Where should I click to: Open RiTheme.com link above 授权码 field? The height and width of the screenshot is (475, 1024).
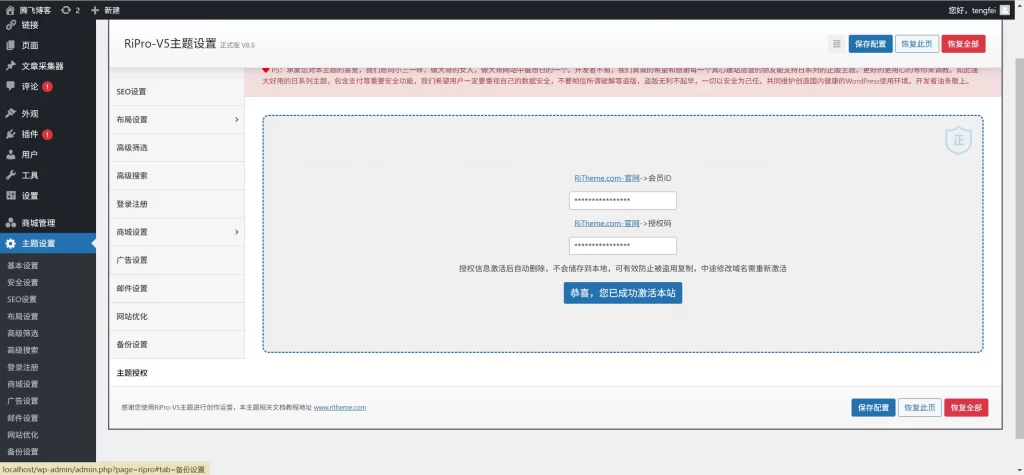click(607, 223)
